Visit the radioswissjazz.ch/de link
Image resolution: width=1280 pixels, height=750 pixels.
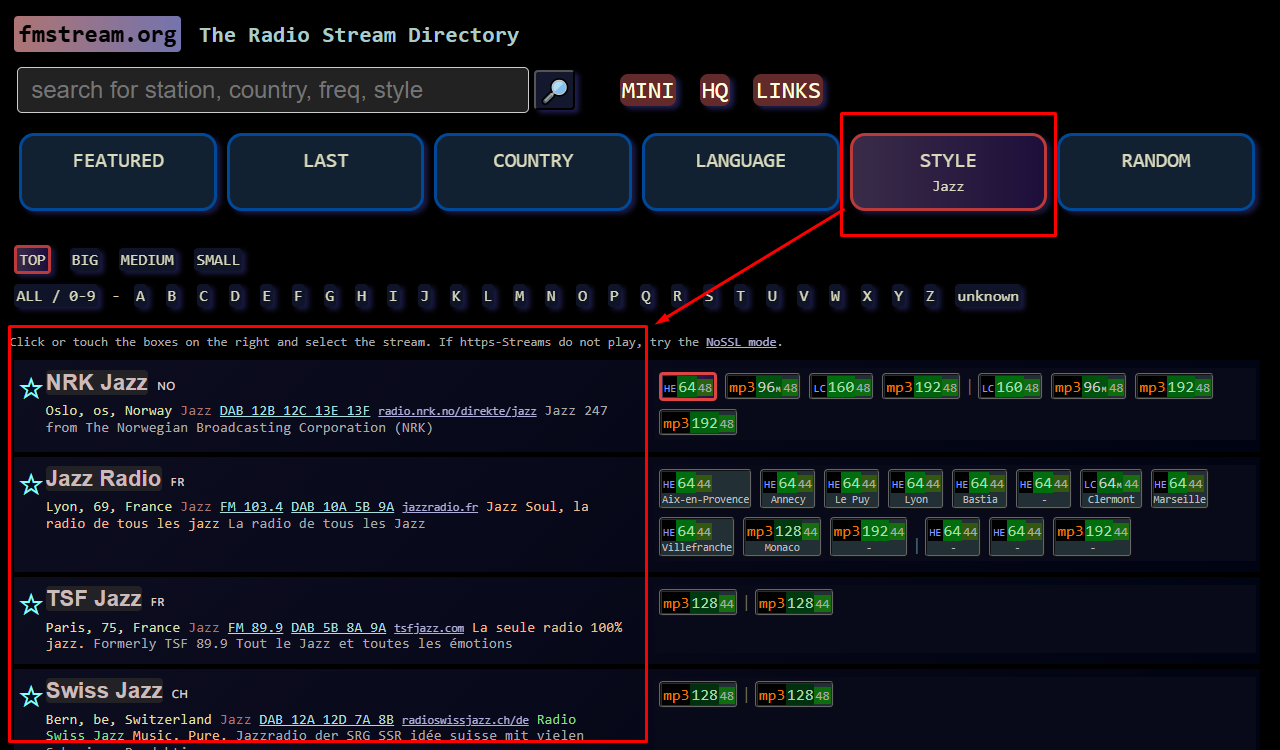(x=465, y=720)
